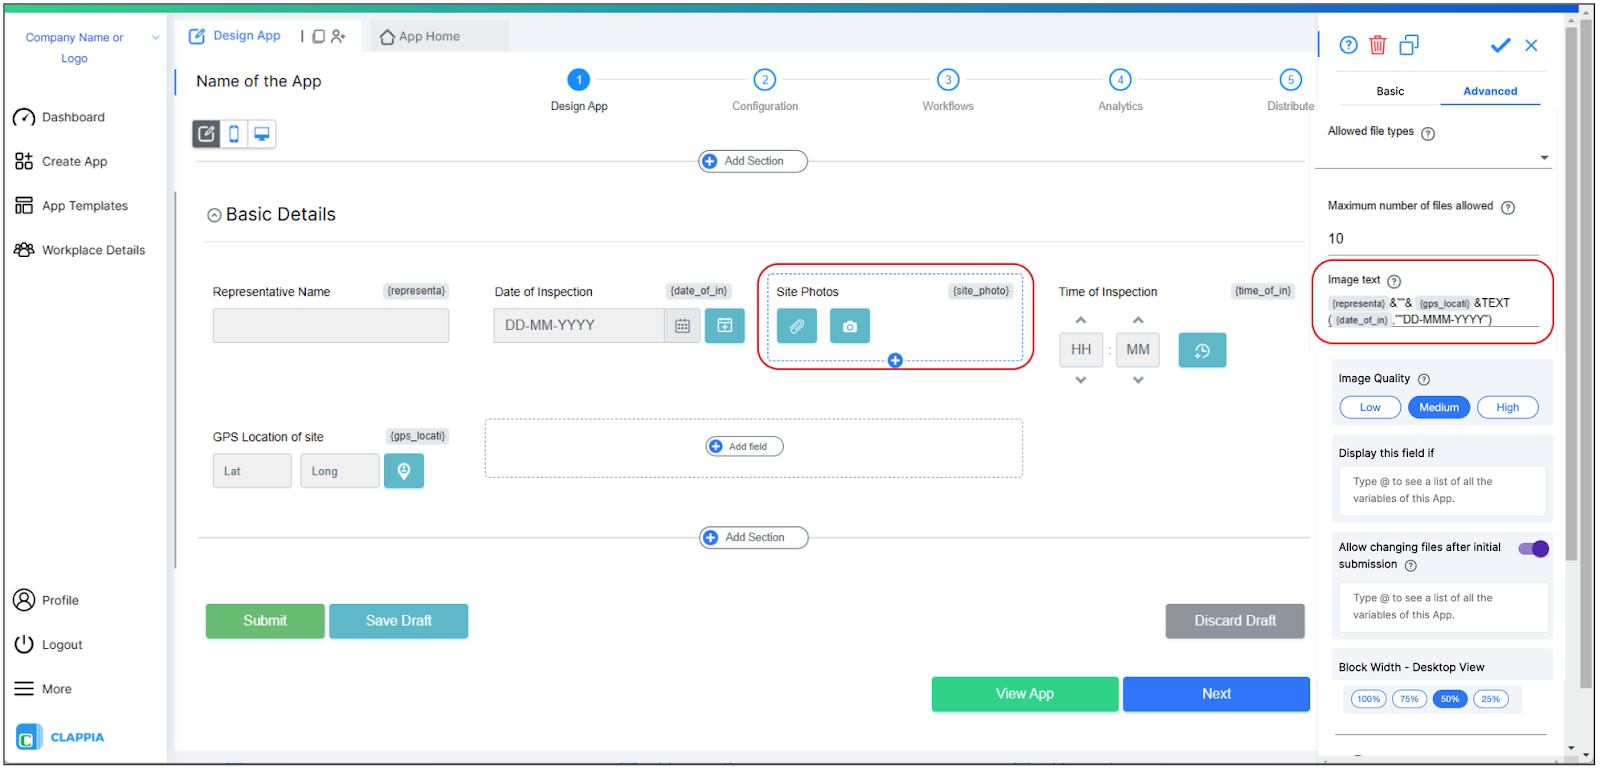
Task: Set block width to 100%
Action: pos(1369,699)
